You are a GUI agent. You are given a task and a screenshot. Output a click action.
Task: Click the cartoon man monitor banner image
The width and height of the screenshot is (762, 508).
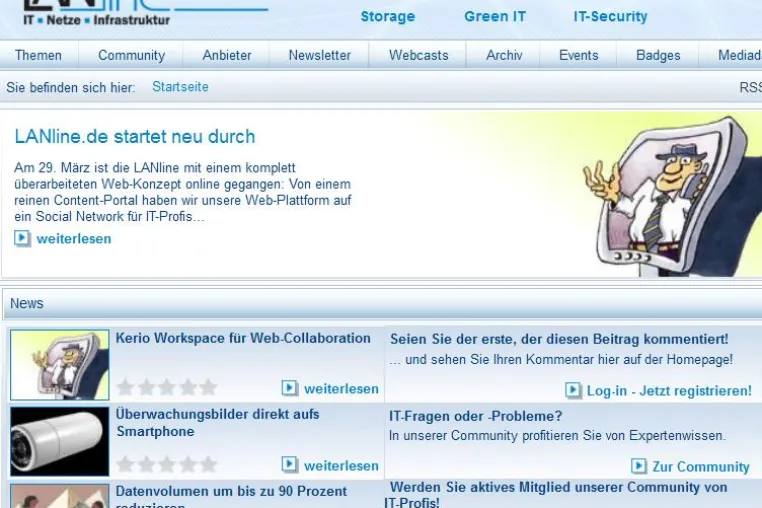672,195
